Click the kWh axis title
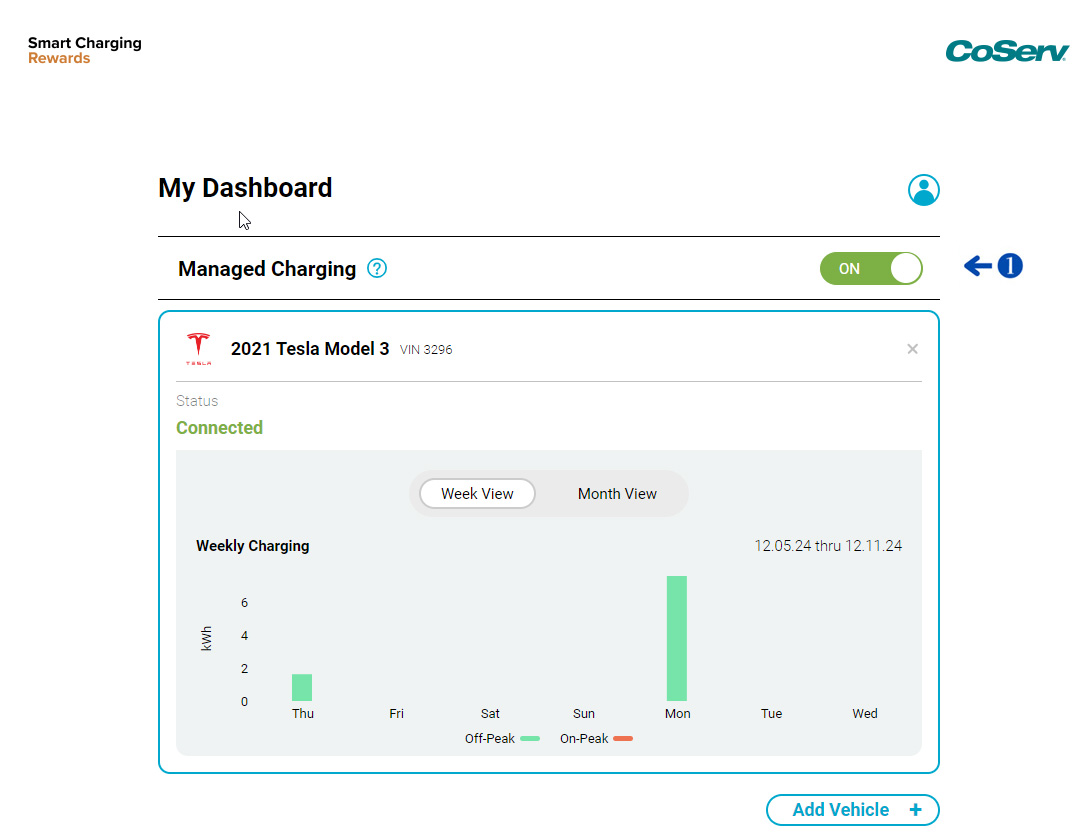Viewport: 1084px width, 840px height. point(206,639)
